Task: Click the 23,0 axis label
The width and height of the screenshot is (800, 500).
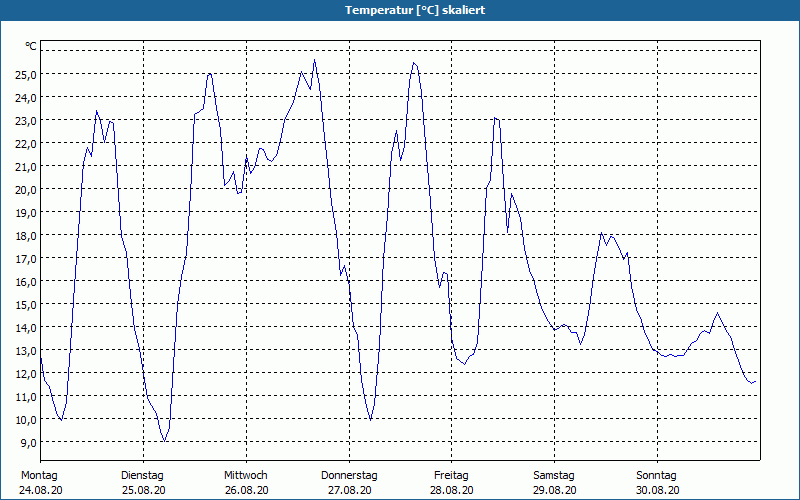Action: click(25, 120)
